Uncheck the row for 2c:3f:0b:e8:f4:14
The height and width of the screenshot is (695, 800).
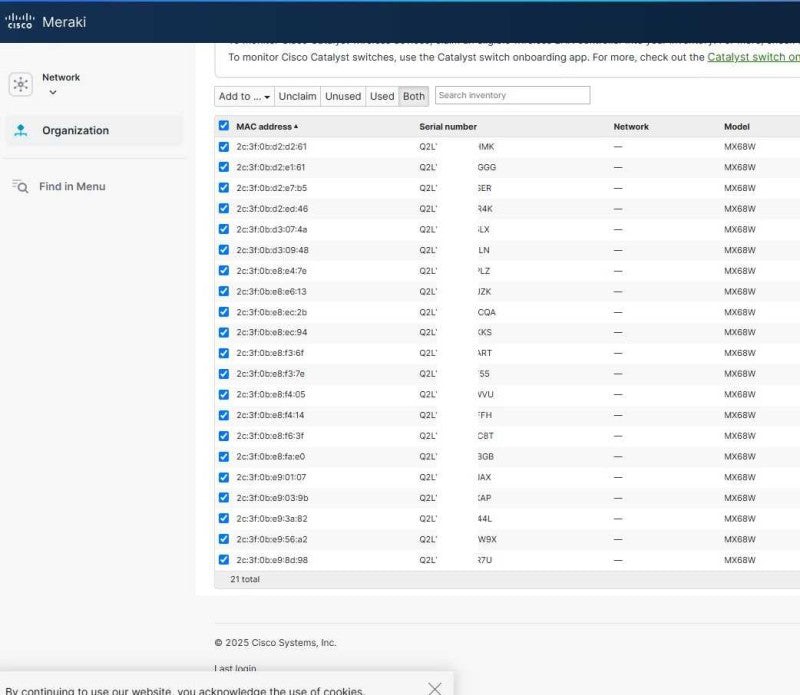[223, 415]
